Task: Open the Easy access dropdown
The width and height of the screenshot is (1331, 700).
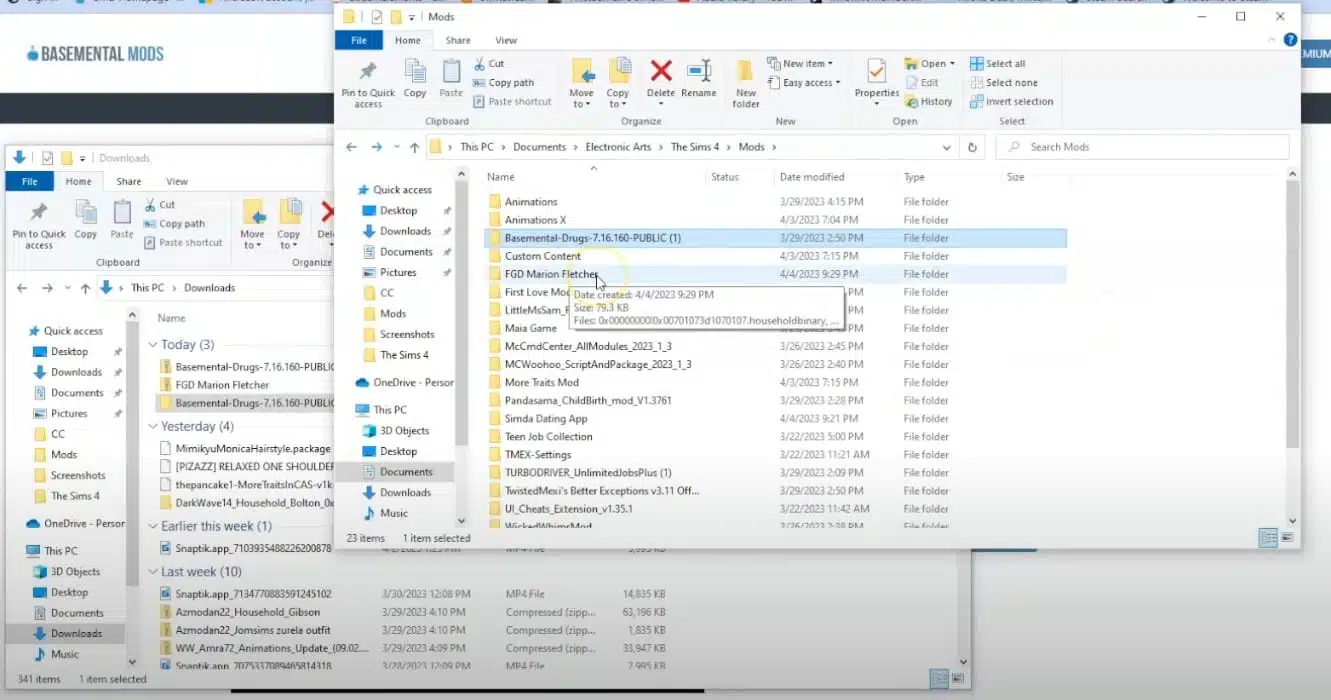Action: (805, 82)
